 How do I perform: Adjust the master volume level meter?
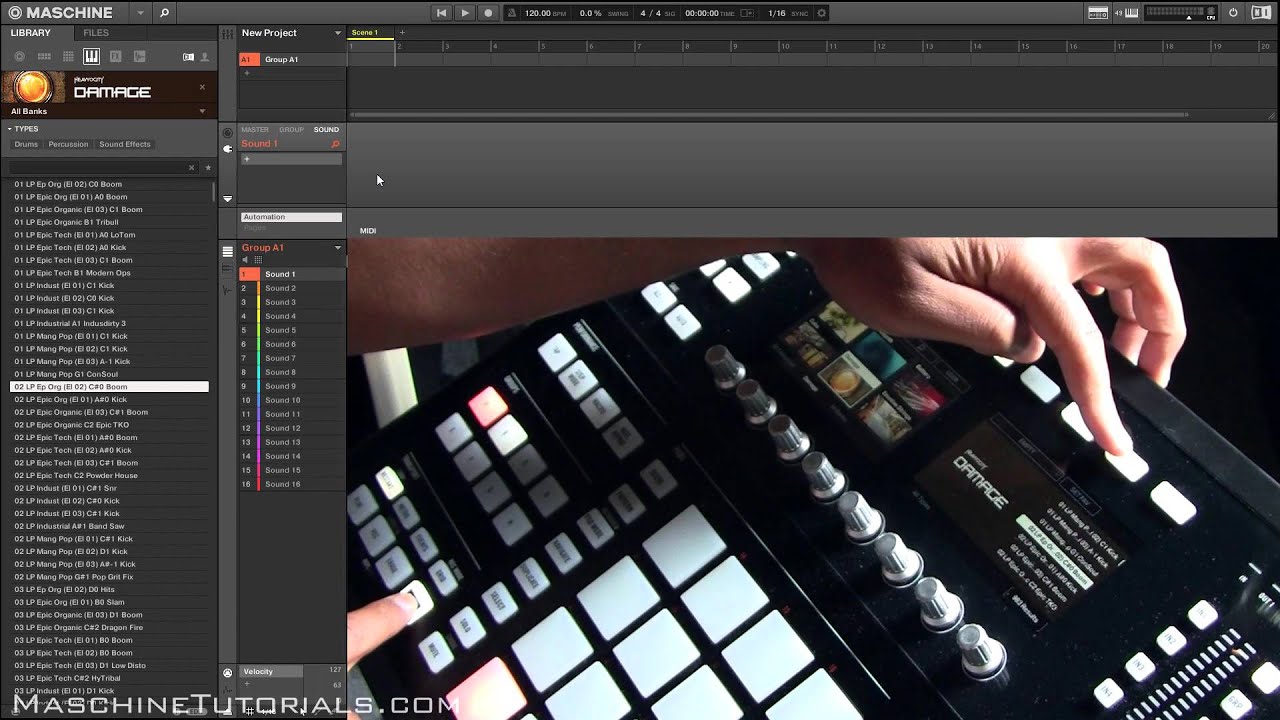point(1182,12)
